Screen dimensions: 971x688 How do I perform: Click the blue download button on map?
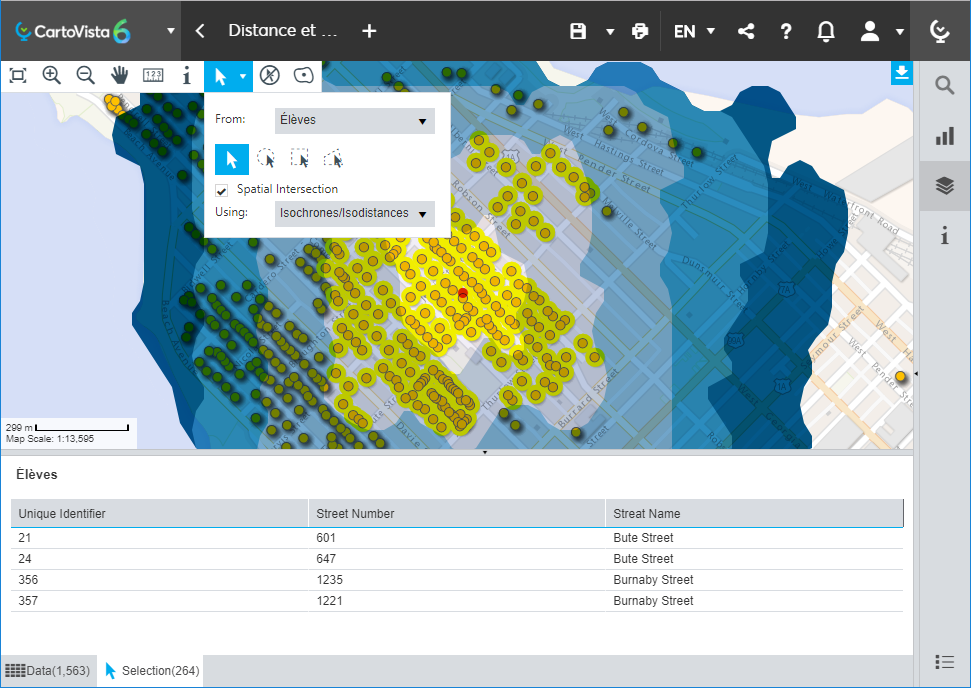coord(901,73)
